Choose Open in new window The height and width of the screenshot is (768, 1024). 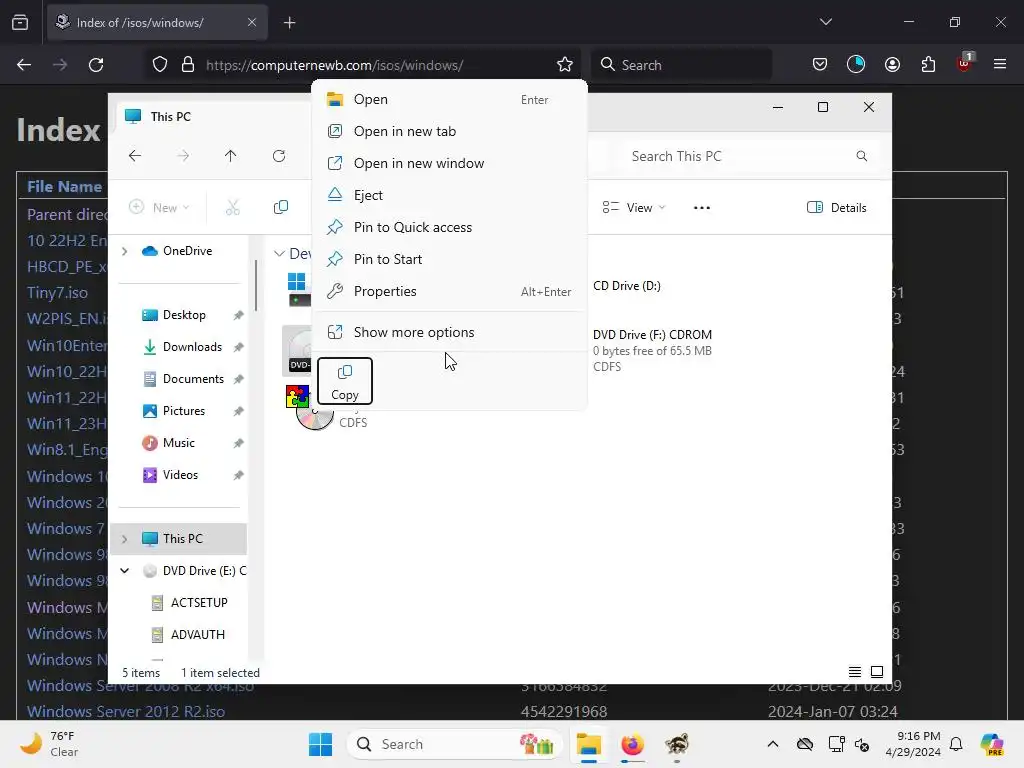[x=449, y=163]
